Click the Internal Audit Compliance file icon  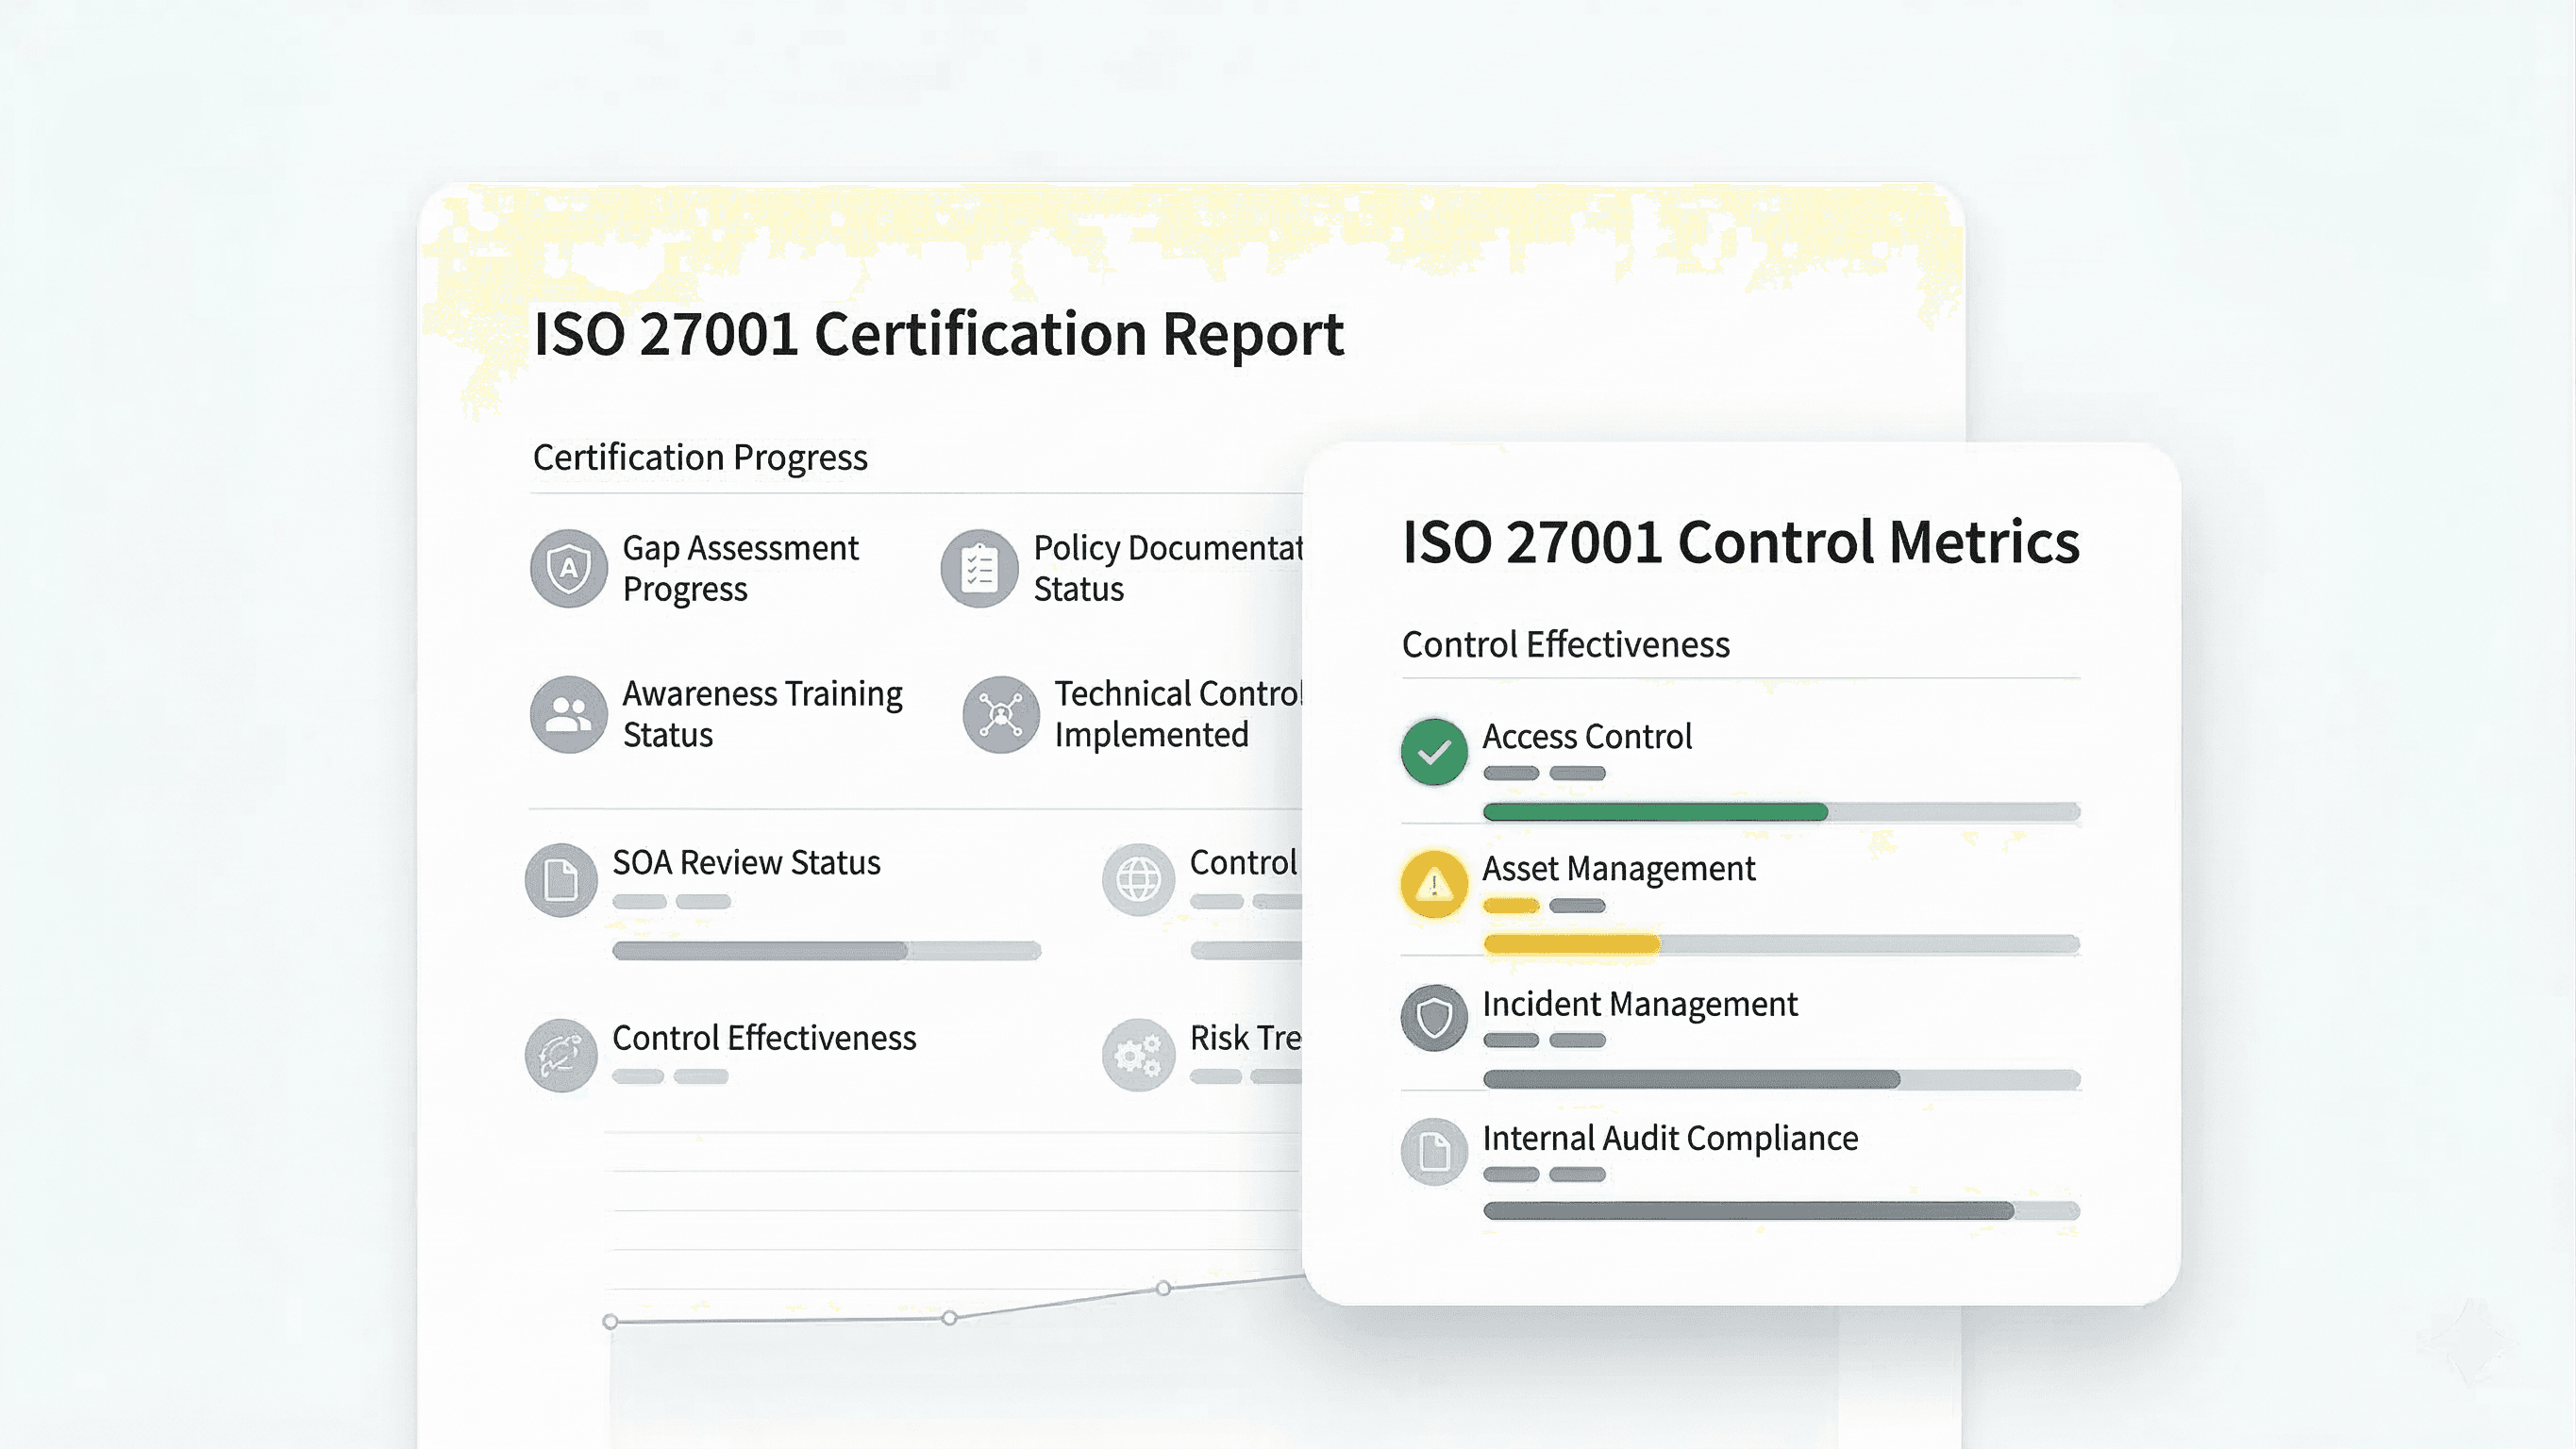click(1434, 1152)
